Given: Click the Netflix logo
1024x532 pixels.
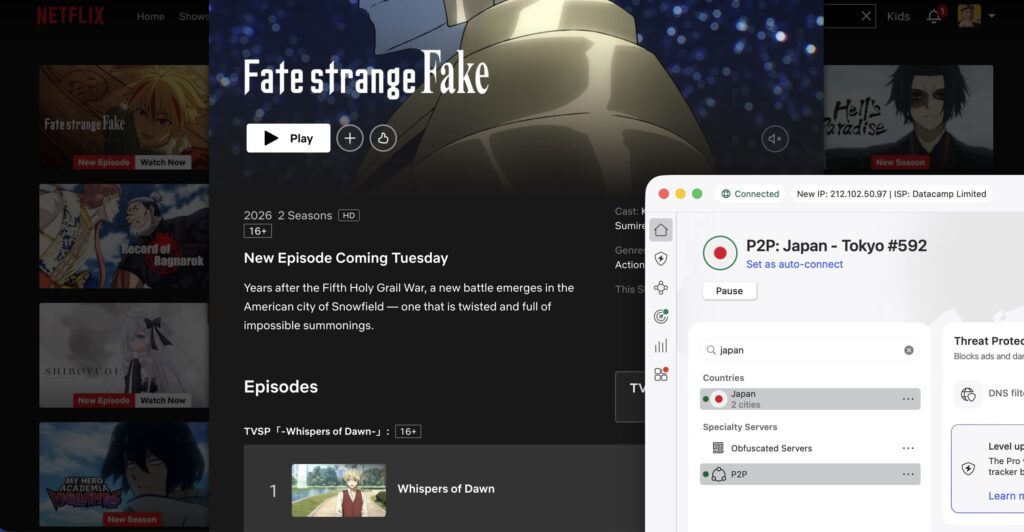Looking at the screenshot, I should coord(70,16).
